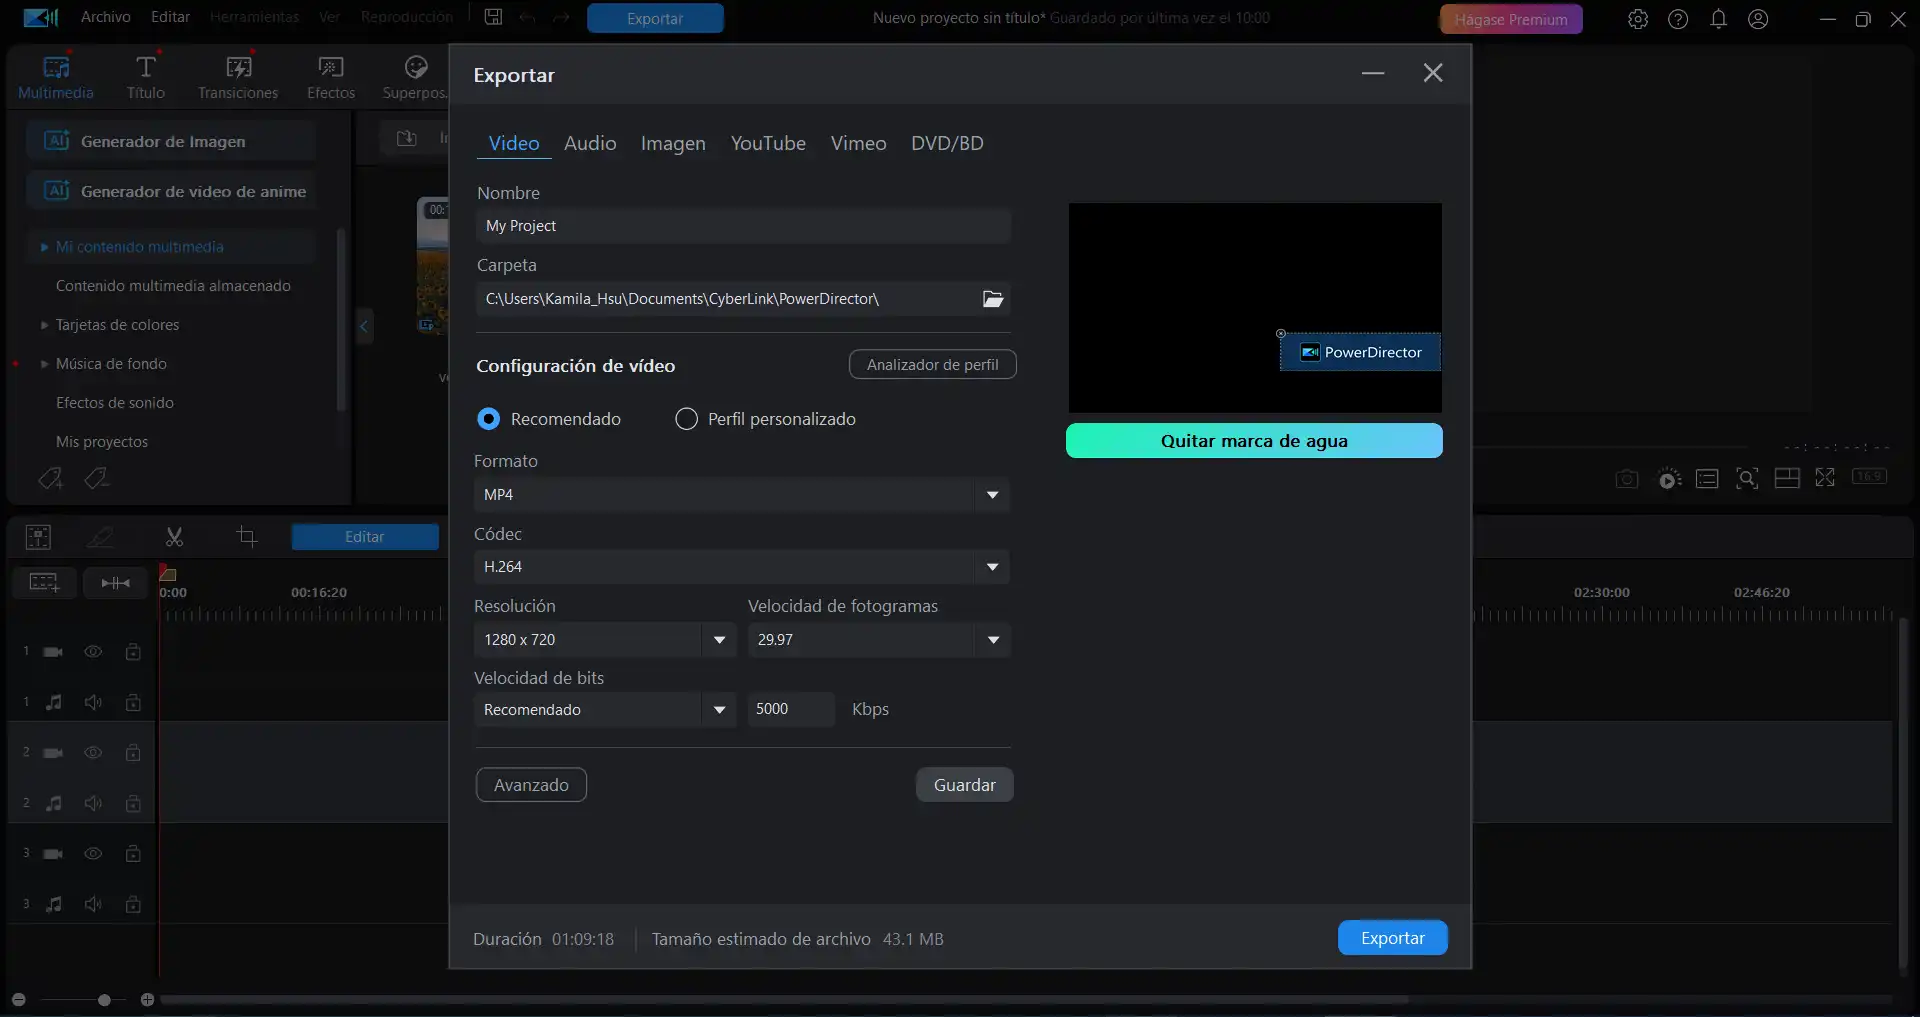The image size is (1920, 1017).
Task: Toggle visibility of video track 3
Action: (93, 854)
